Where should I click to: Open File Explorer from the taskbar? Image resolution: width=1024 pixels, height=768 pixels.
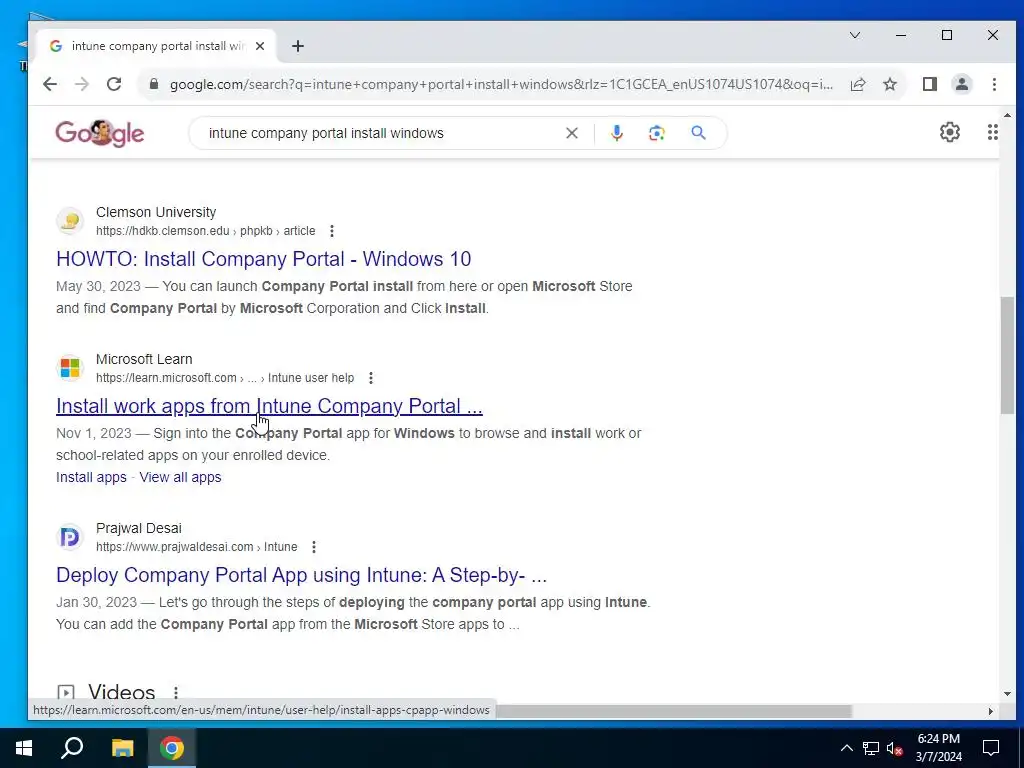122,748
